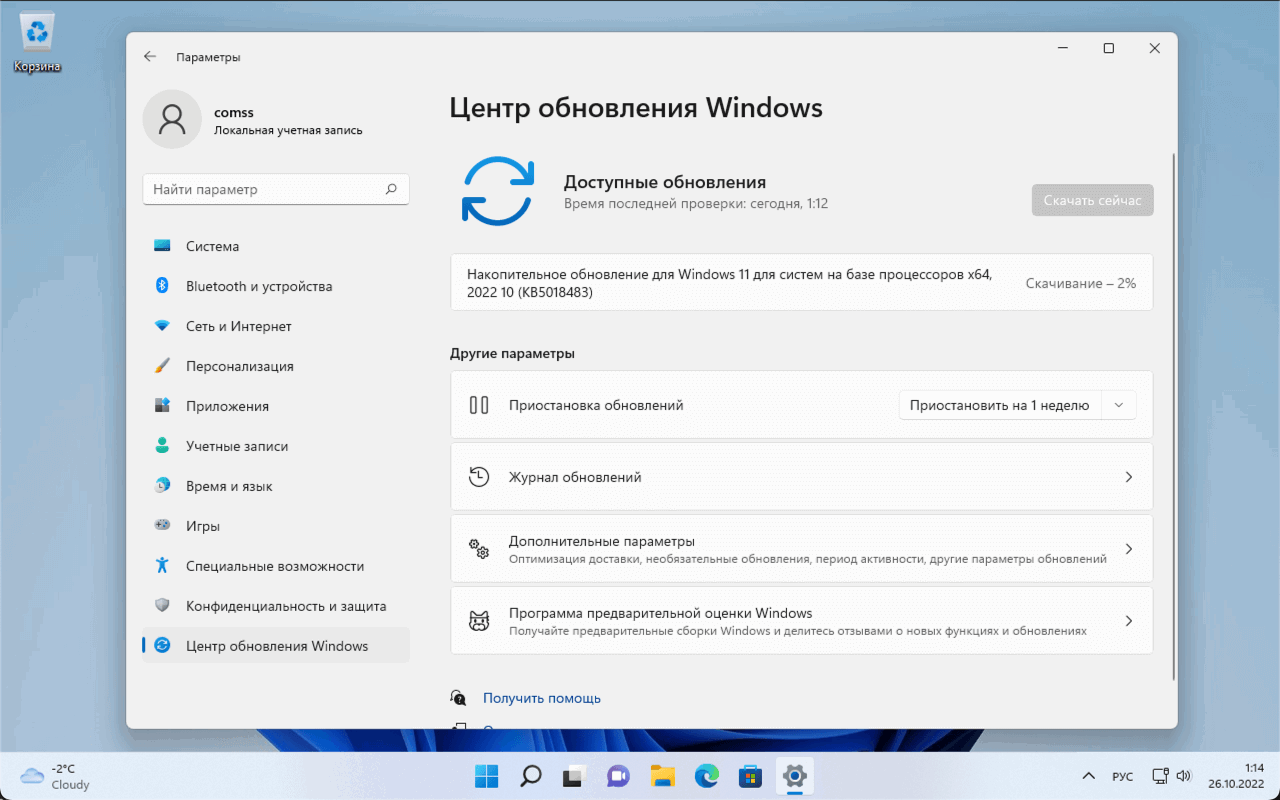
Task: Click Скачивание – 2% status text
Action: 1081,283
